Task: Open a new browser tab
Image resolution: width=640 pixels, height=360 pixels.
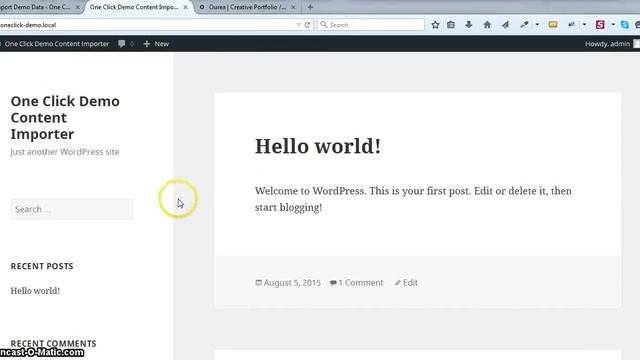Action: tap(310, 7)
